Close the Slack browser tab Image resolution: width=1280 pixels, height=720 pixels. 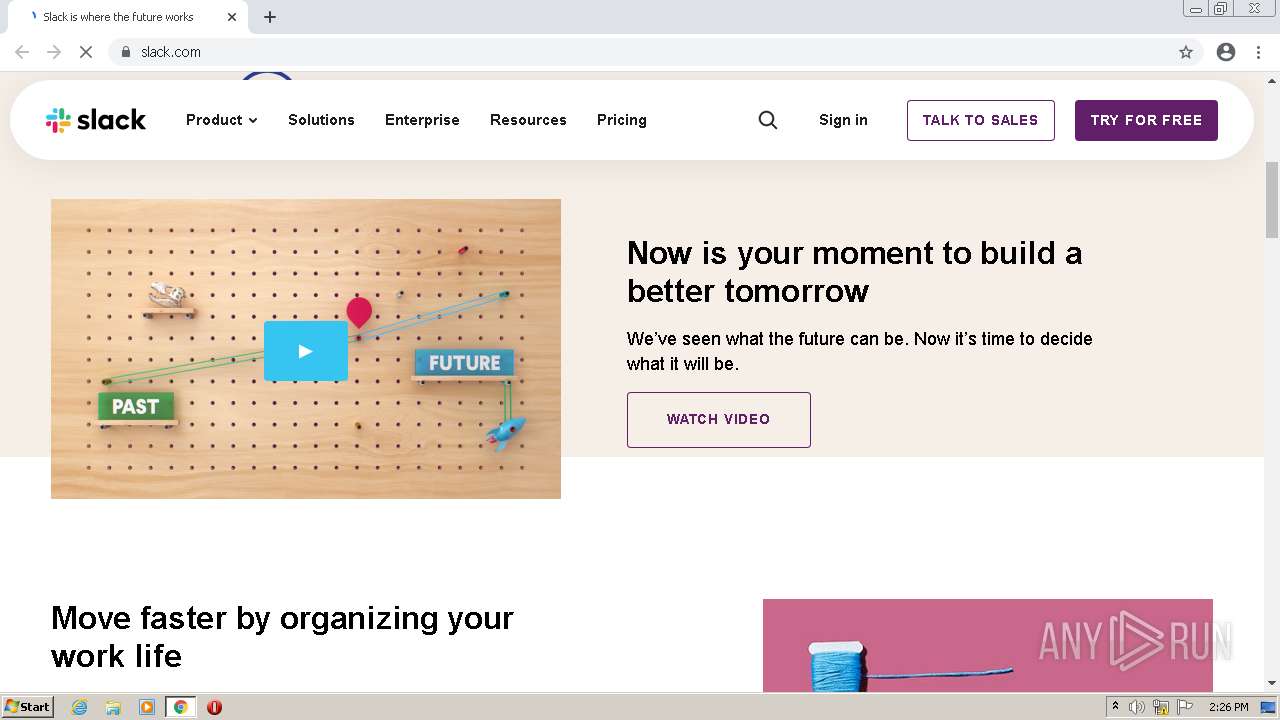click(x=232, y=17)
